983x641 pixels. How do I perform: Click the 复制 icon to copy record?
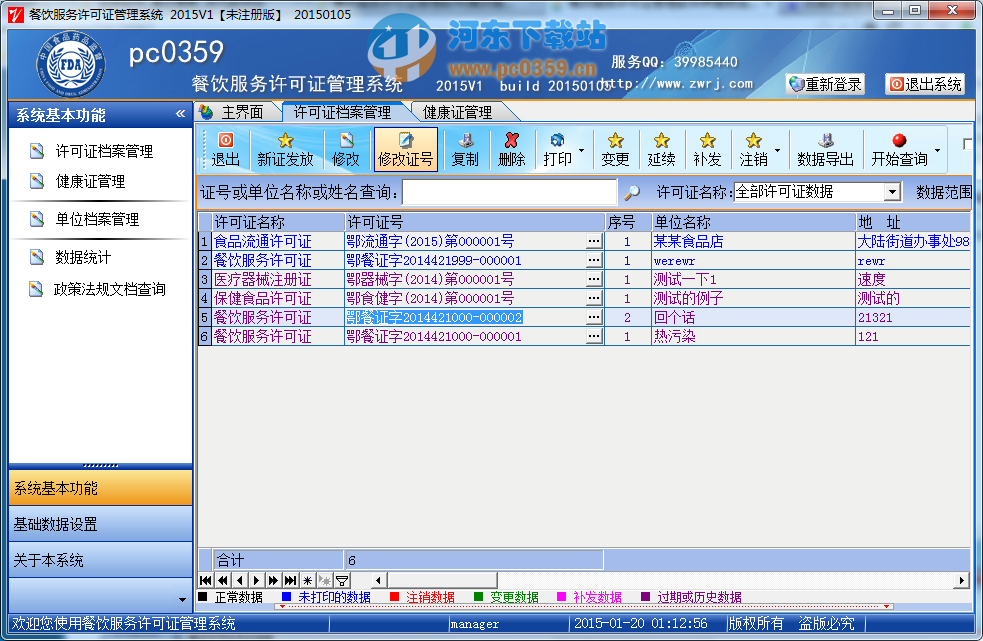(x=463, y=149)
